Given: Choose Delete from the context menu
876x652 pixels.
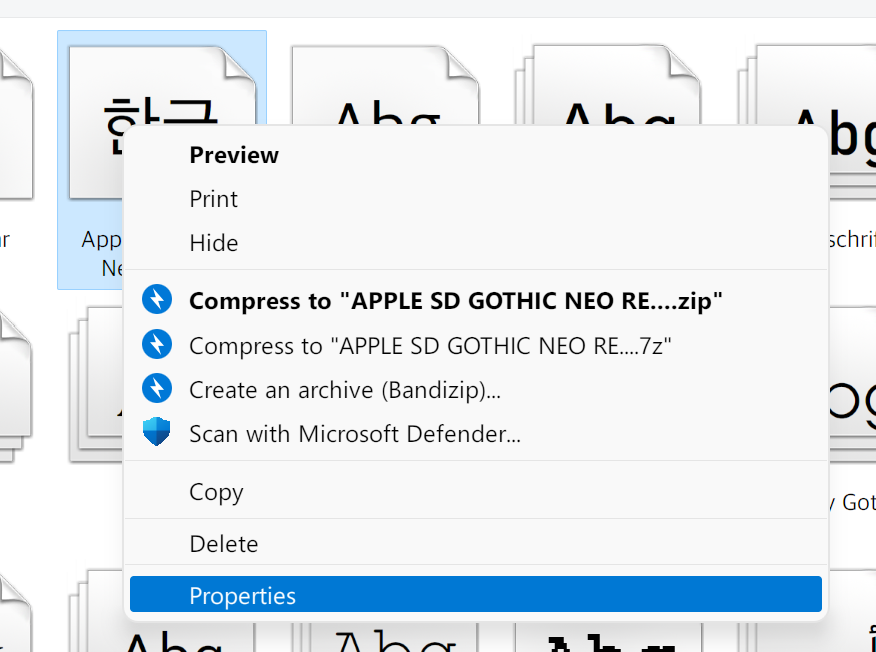Looking at the screenshot, I should tap(475, 544).
